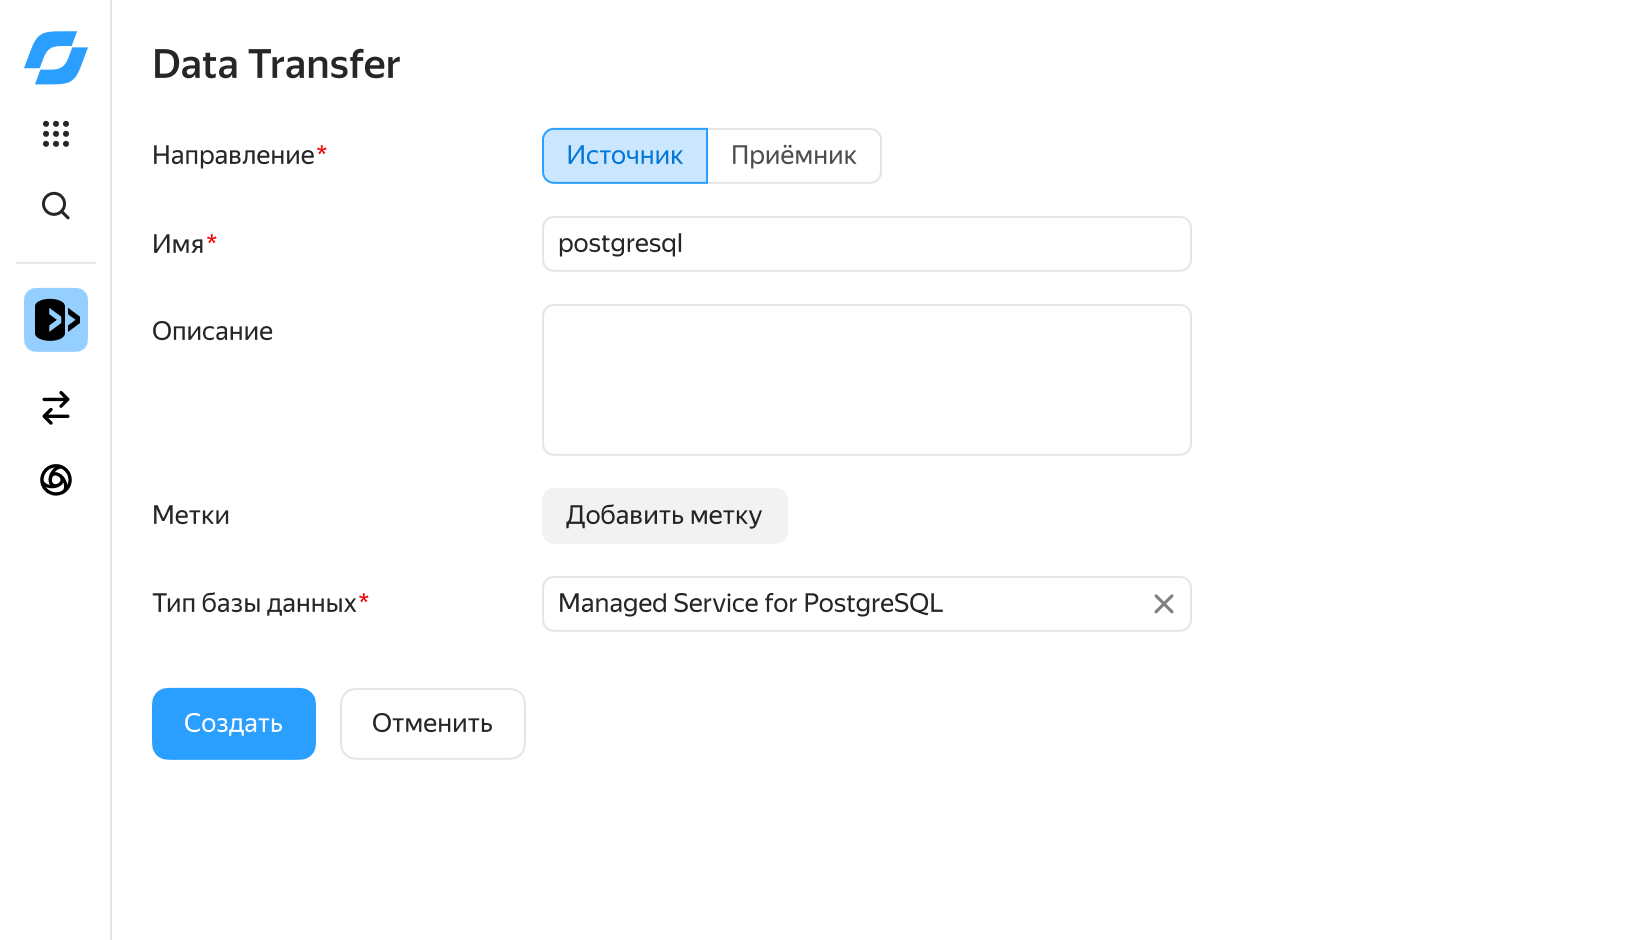Image resolution: width=1632 pixels, height=940 pixels.
Task: Click the Имя field containing postgresql
Action: click(x=866, y=244)
